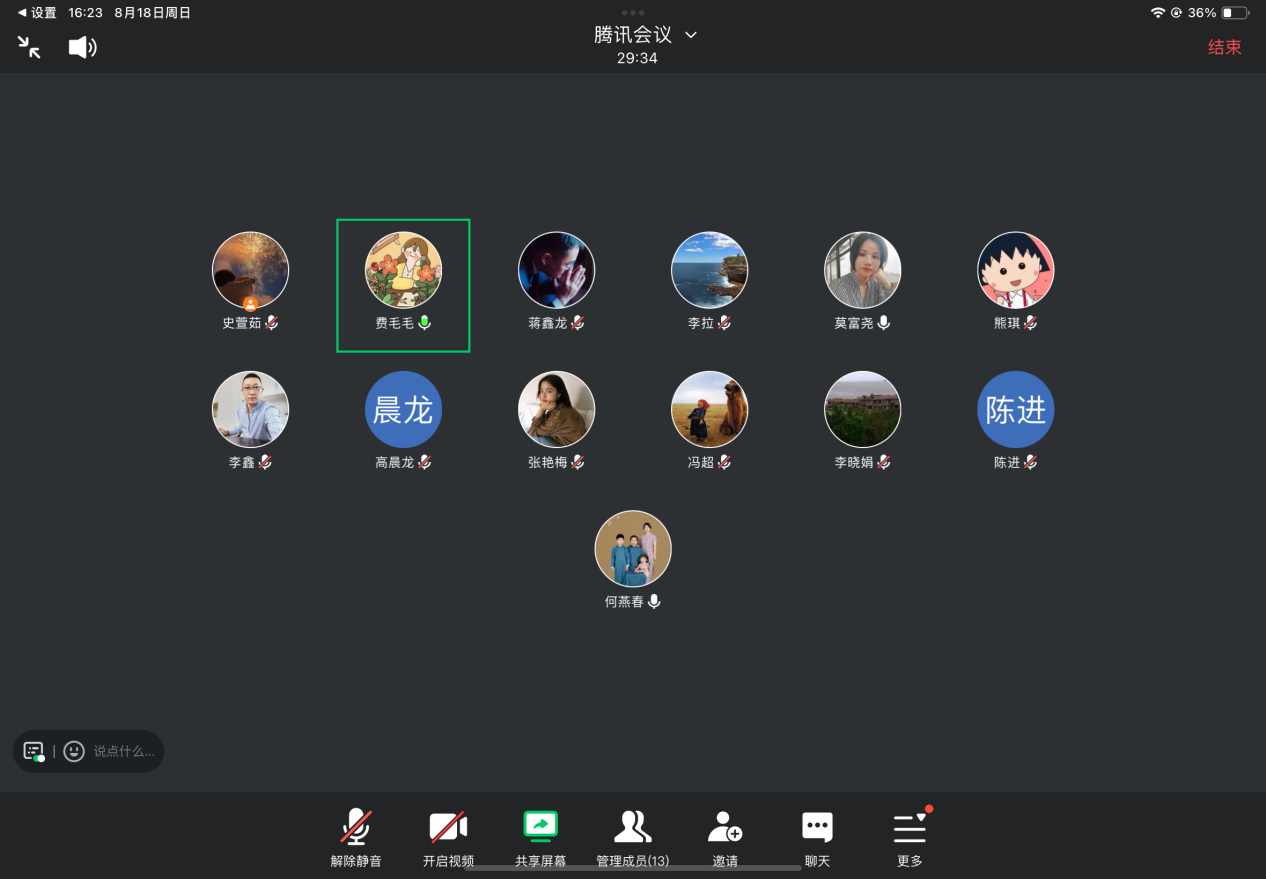Open the subtitles icon beside the emoji
Image resolution: width=1266 pixels, height=879 pixels.
(34, 751)
